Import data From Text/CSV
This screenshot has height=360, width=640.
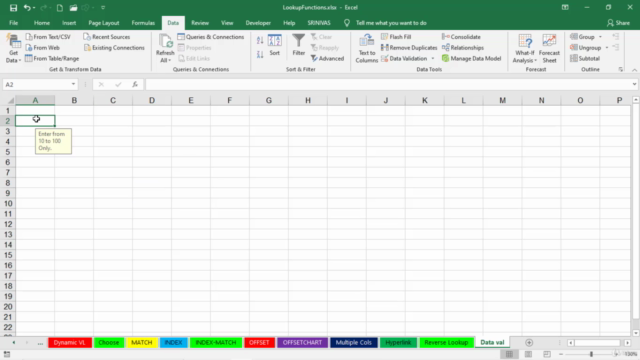click(x=48, y=37)
